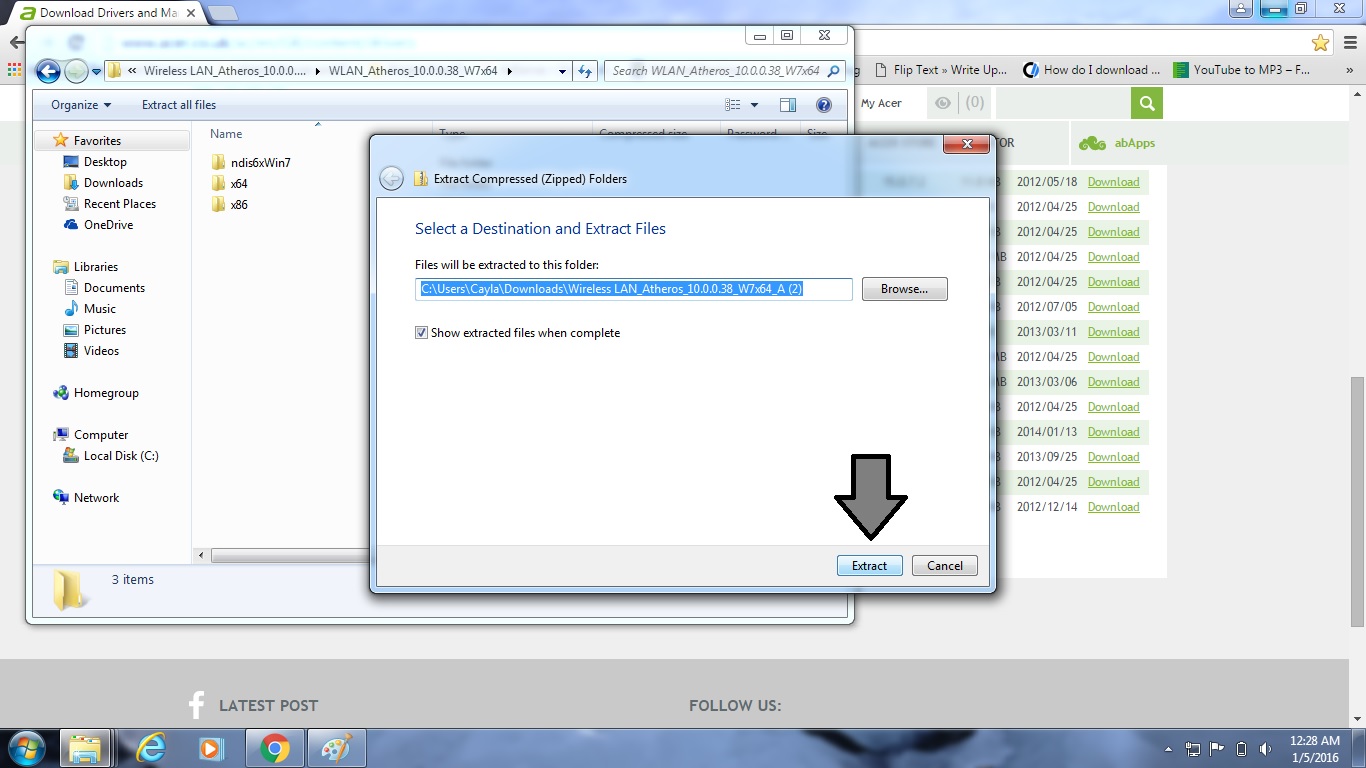The width and height of the screenshot is (1366, 768).
Task: Open the Videos library
Action: [x=91, y=351]
